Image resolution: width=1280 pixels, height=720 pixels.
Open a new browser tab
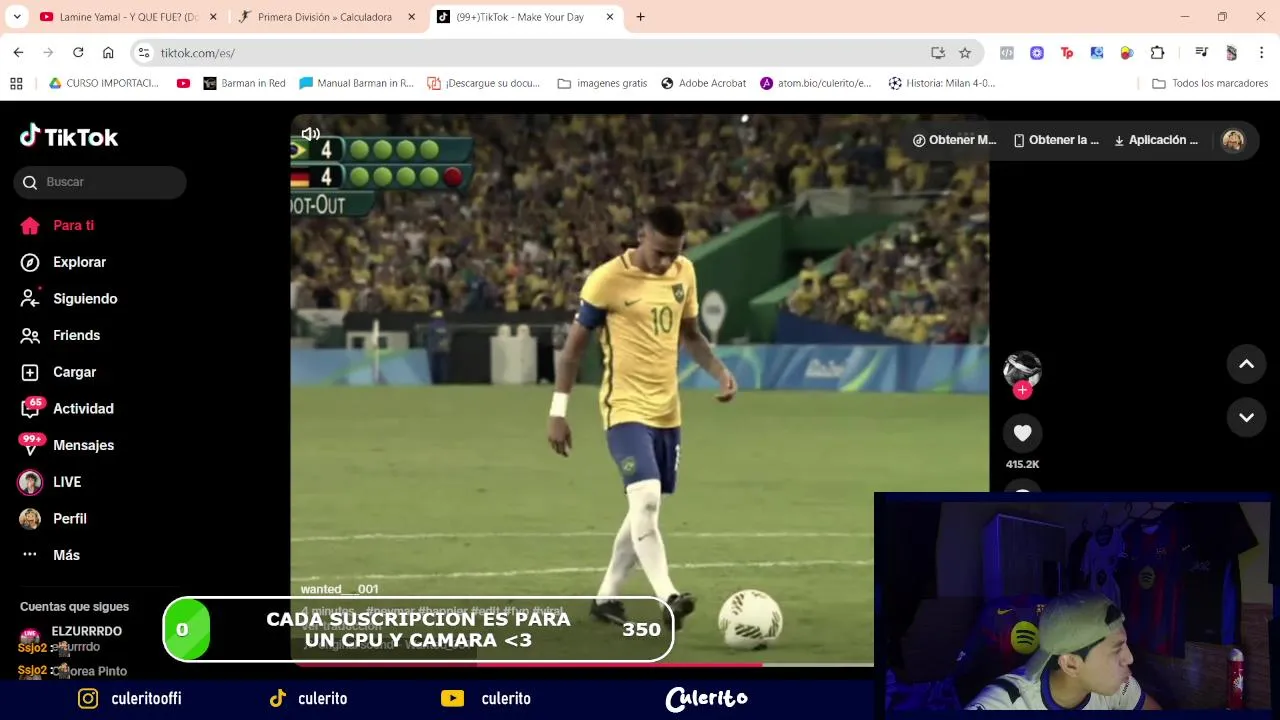(640, 17)
